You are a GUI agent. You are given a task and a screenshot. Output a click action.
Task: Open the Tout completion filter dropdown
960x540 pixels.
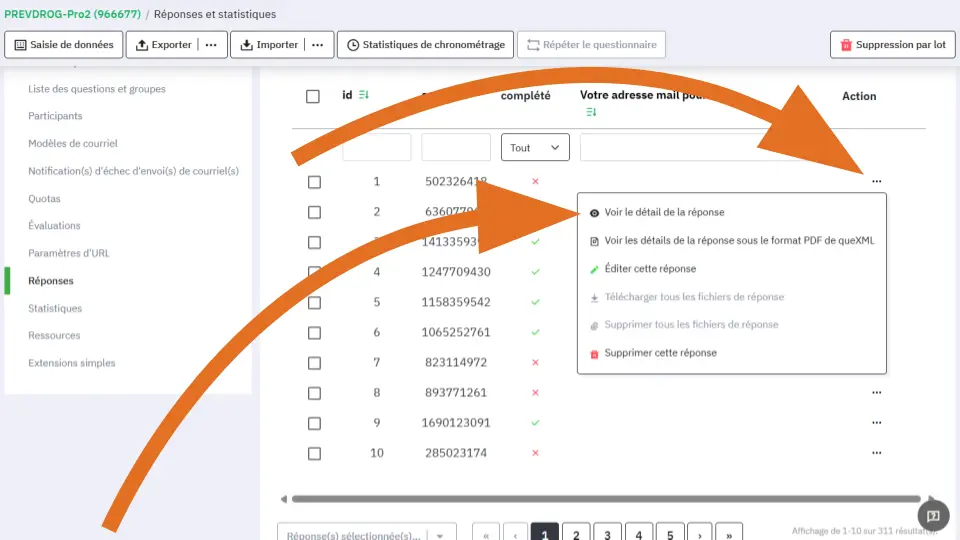[x=534, y=148]
